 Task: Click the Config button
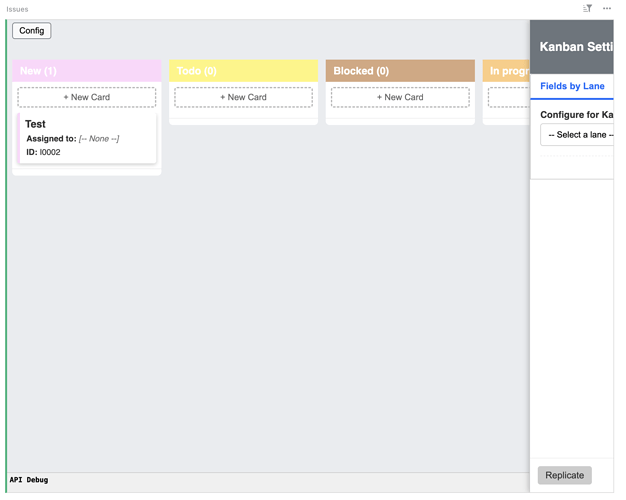pyautogui.click(x=32, y=31)
